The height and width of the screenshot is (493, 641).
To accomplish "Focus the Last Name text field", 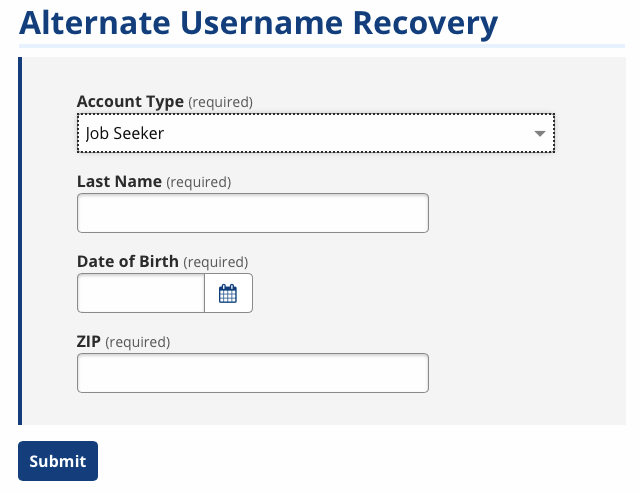I will coord(253,213).
